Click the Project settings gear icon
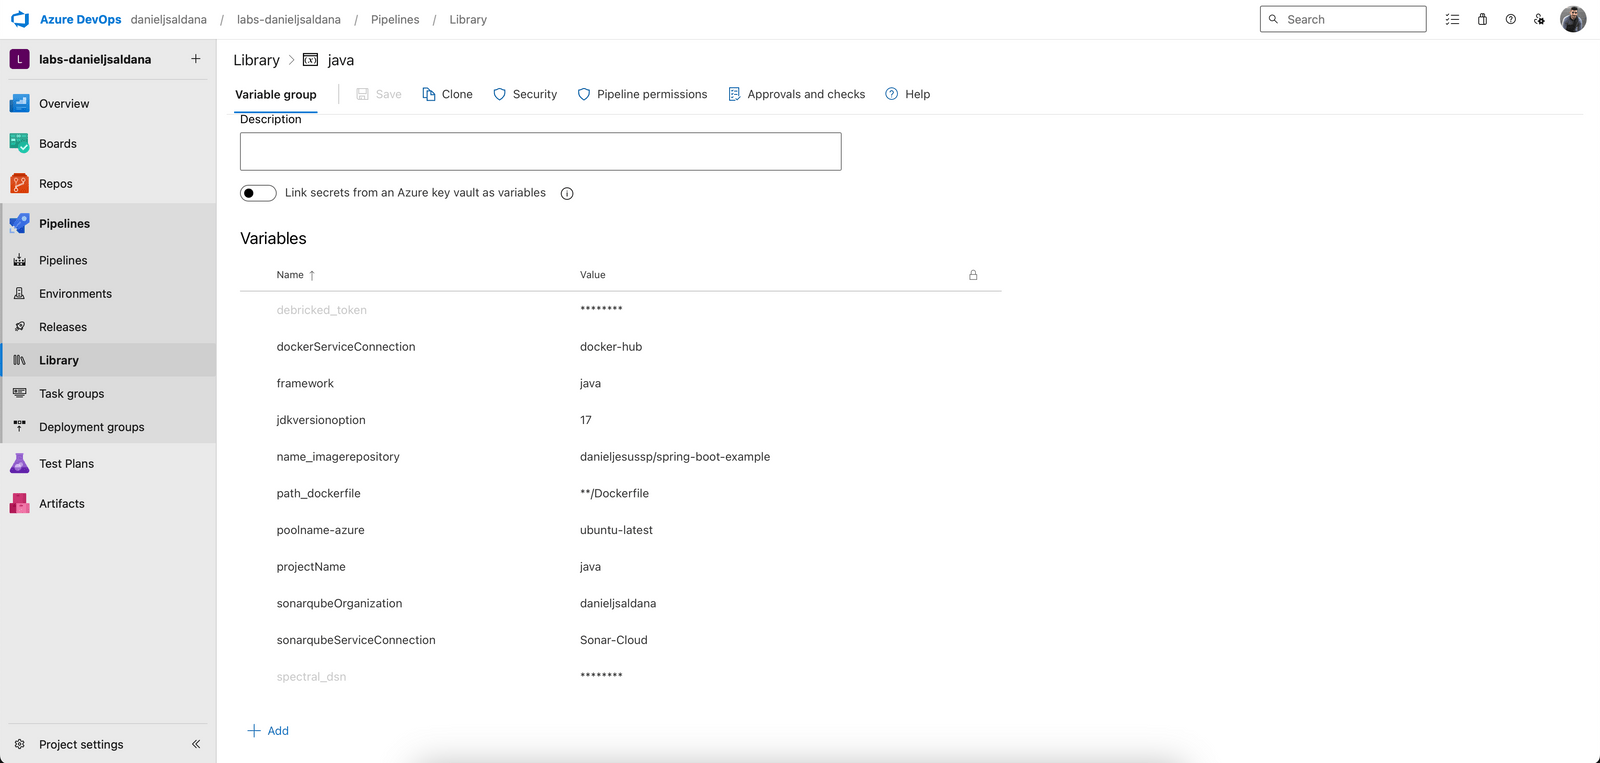1600x763 pixels. tap(19, 744)
